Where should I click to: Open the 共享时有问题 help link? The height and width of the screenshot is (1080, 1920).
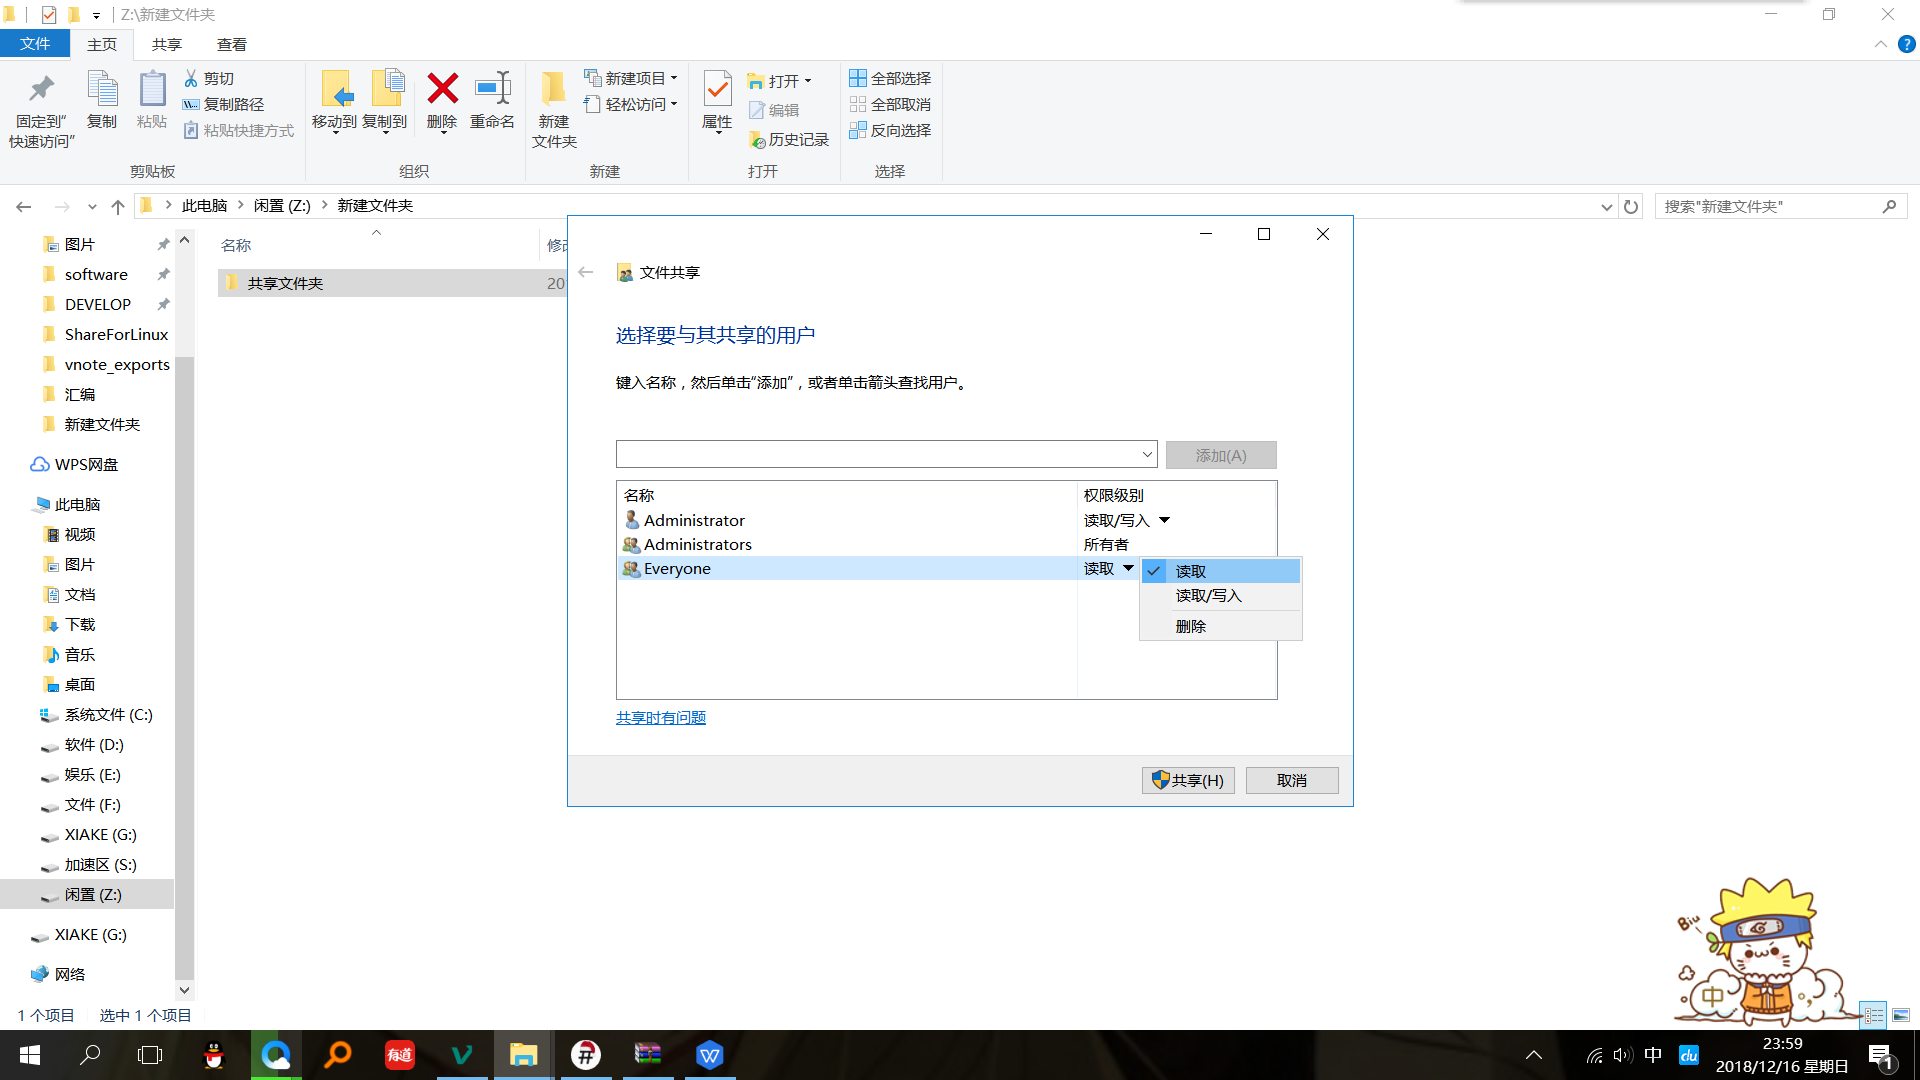pyautogui.click(x=661, y=717)
